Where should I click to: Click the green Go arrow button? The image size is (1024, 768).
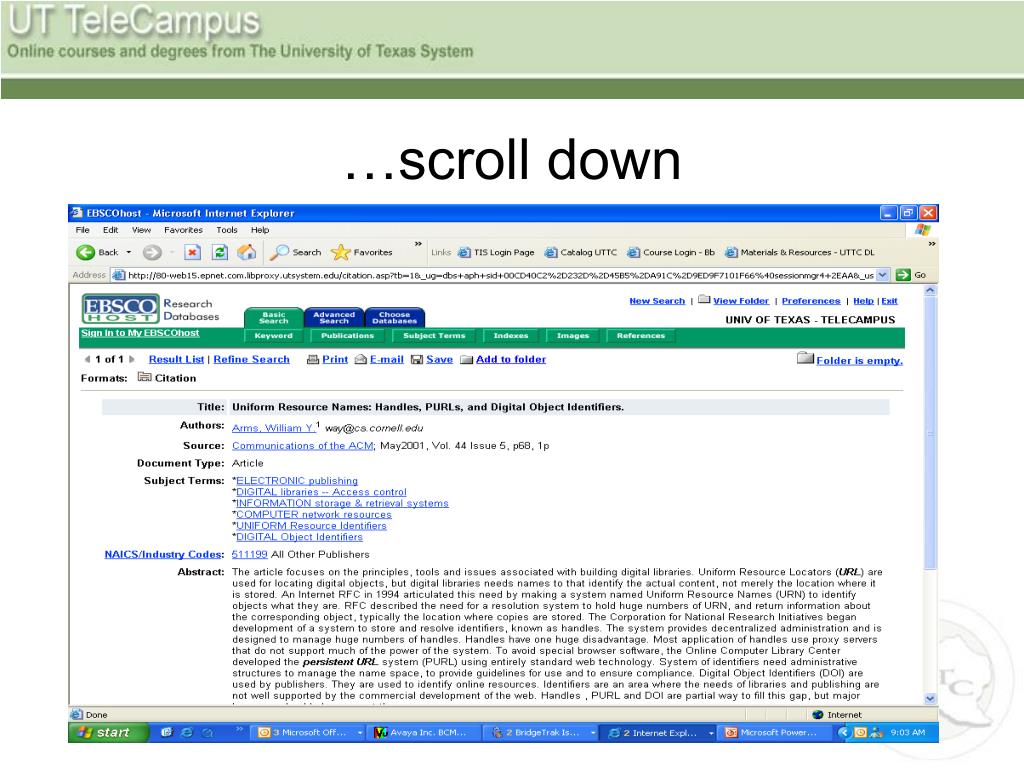(903, 275)
